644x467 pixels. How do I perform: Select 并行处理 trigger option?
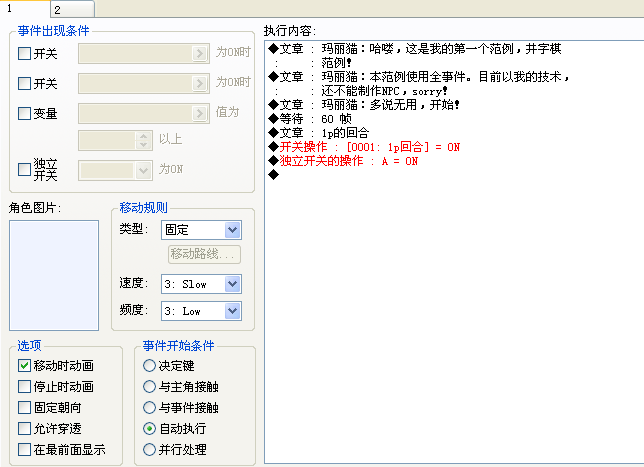(149, 449)
